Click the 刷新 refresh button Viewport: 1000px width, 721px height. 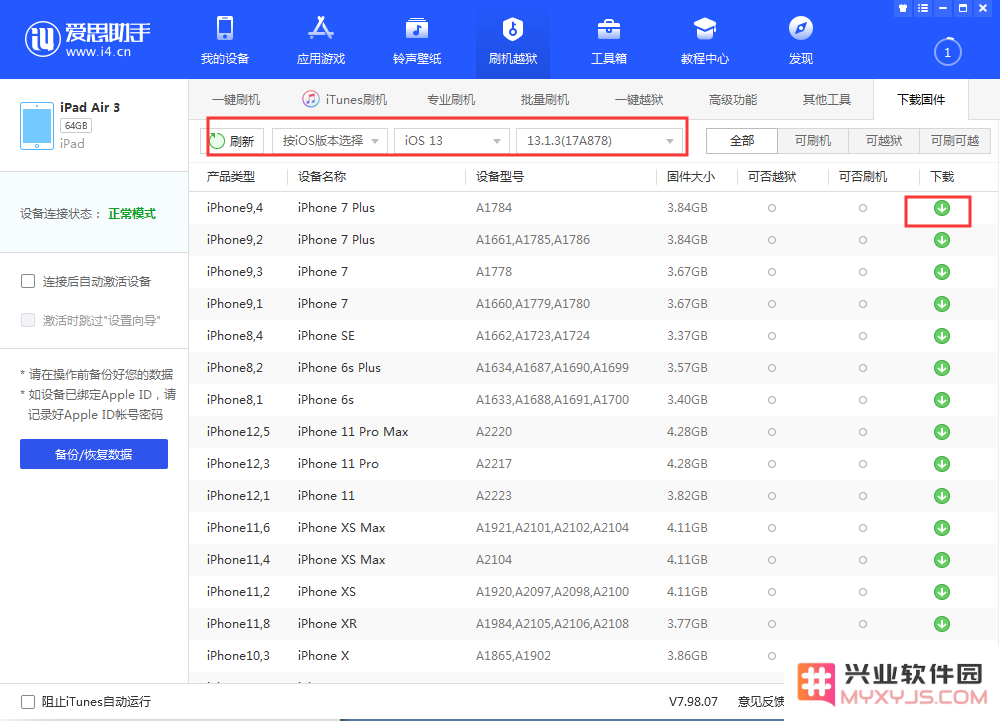click(233, 141)
